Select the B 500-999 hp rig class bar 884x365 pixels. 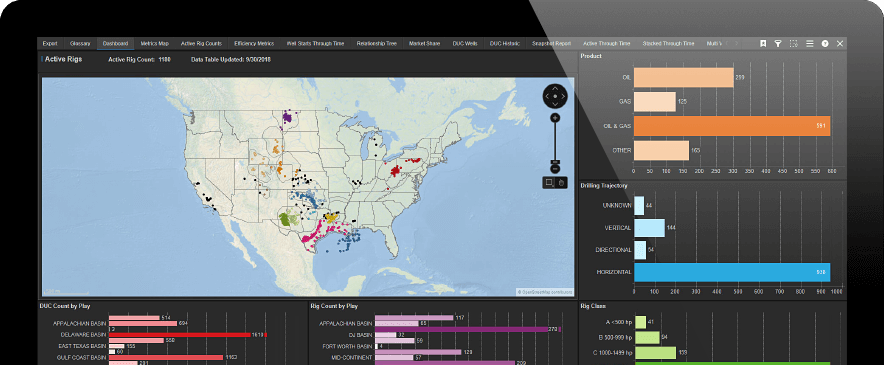pyautogui.click(x=647, y=337)
